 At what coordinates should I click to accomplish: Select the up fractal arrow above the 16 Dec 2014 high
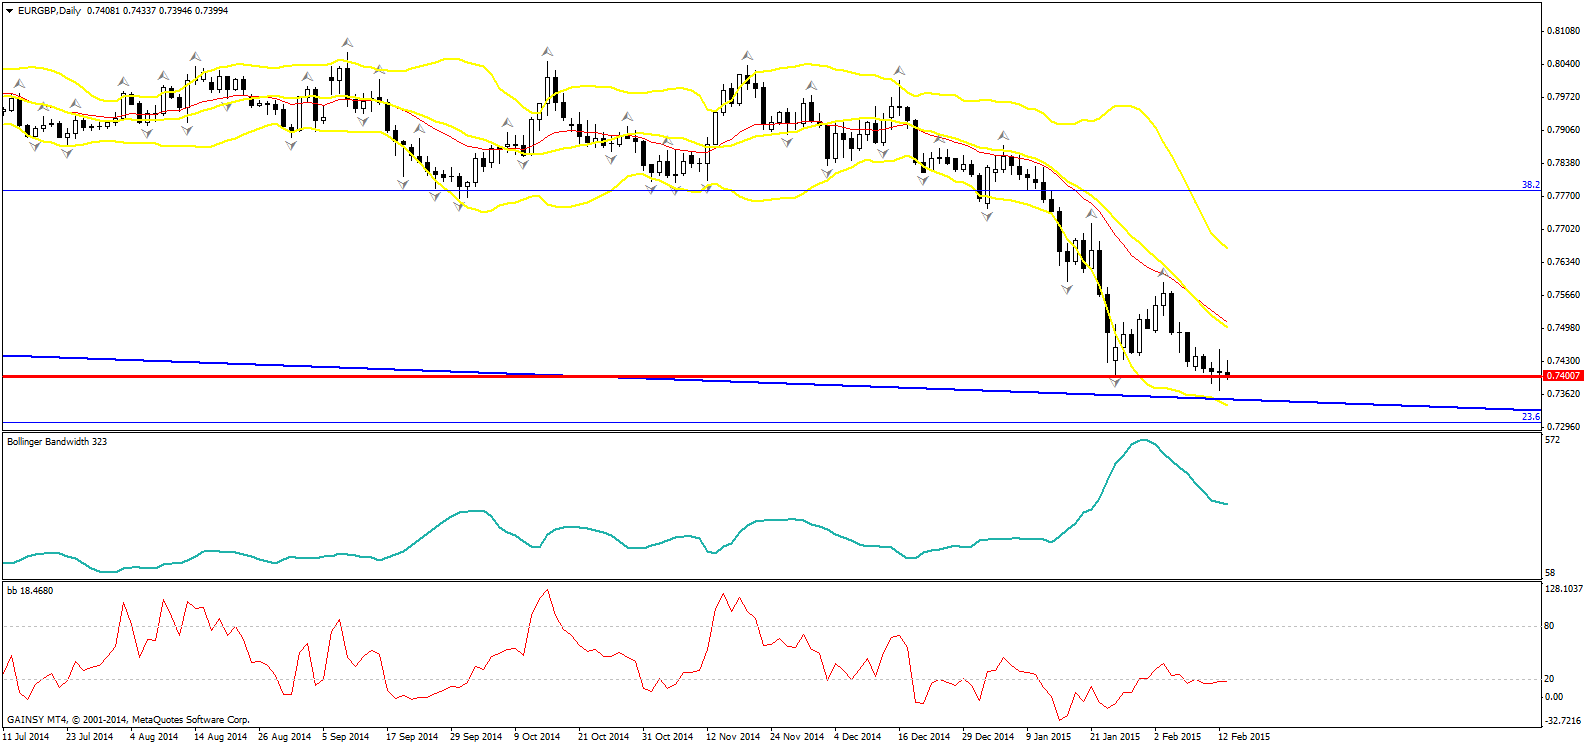[x=899, y=71]
